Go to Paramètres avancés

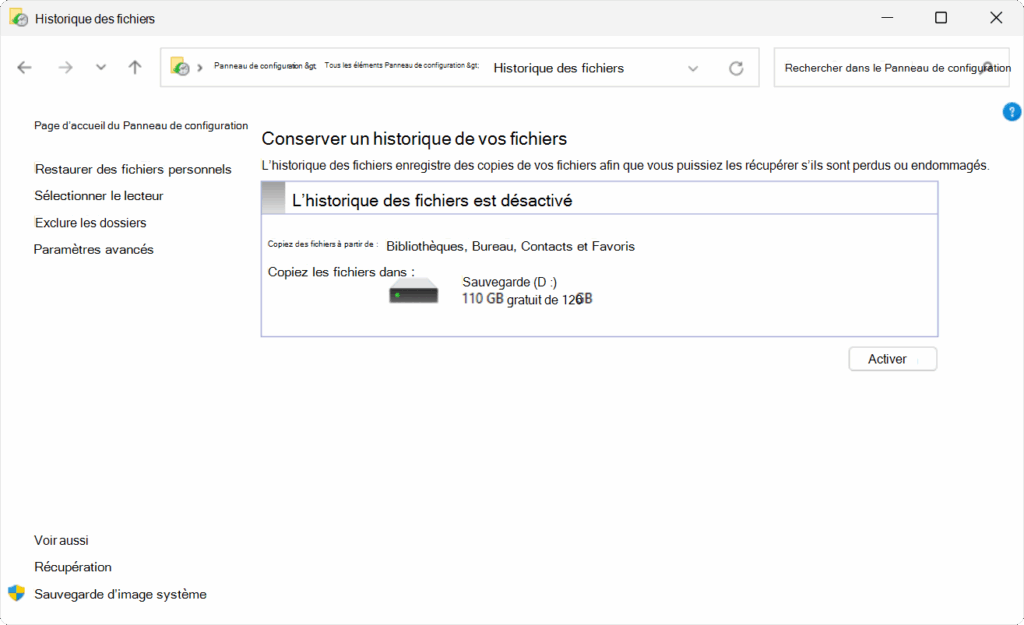point(94,250)
